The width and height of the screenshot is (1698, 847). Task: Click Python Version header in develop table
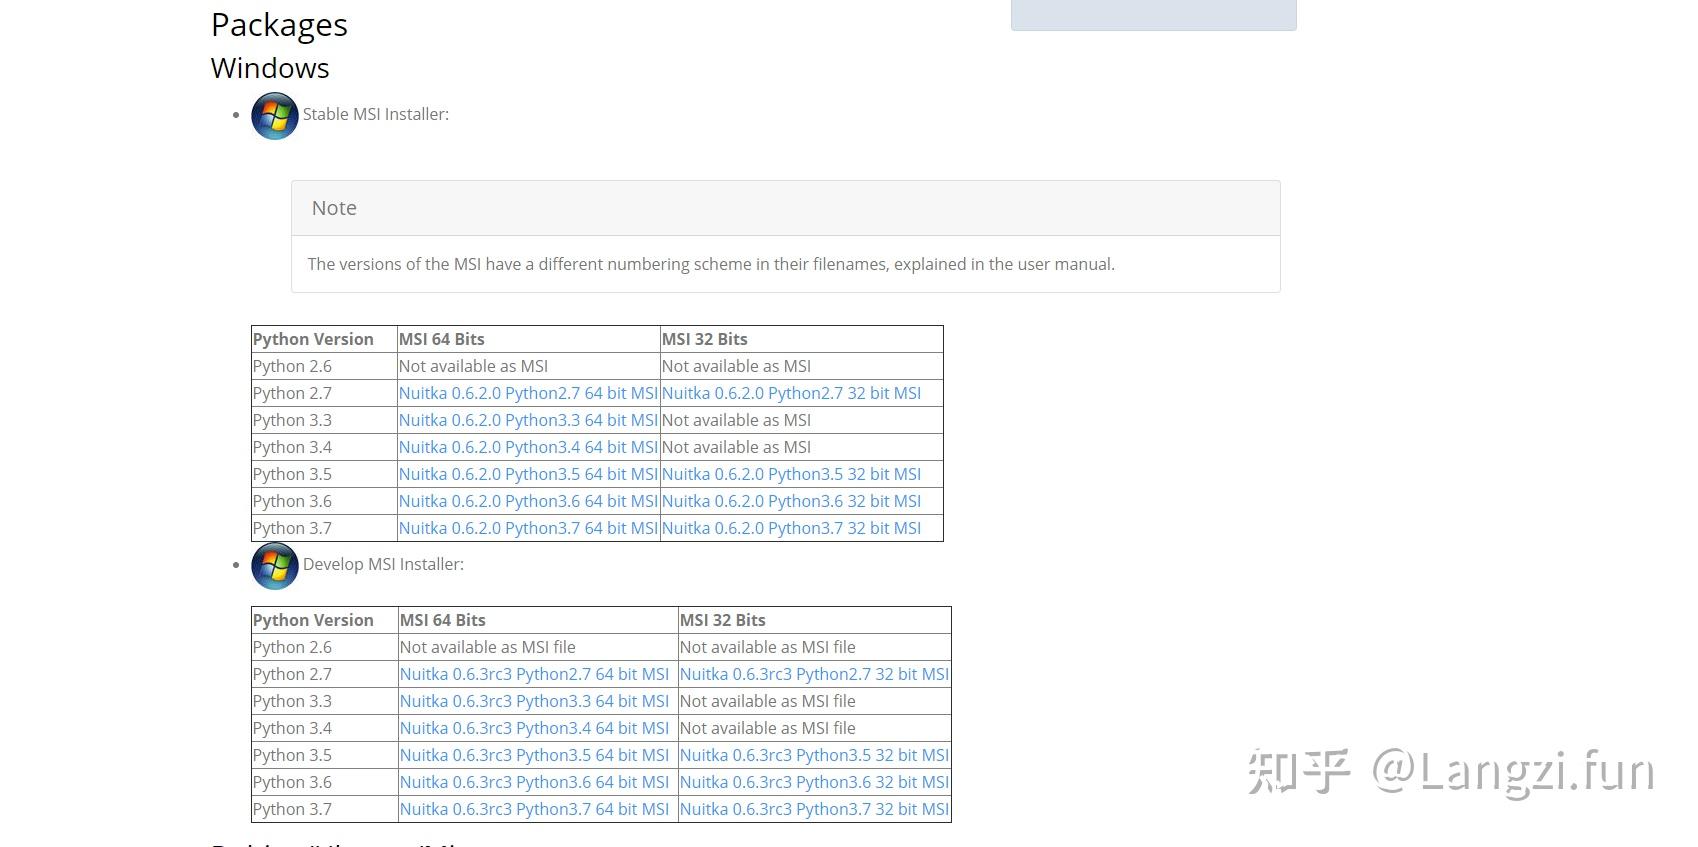click(313, 620)
